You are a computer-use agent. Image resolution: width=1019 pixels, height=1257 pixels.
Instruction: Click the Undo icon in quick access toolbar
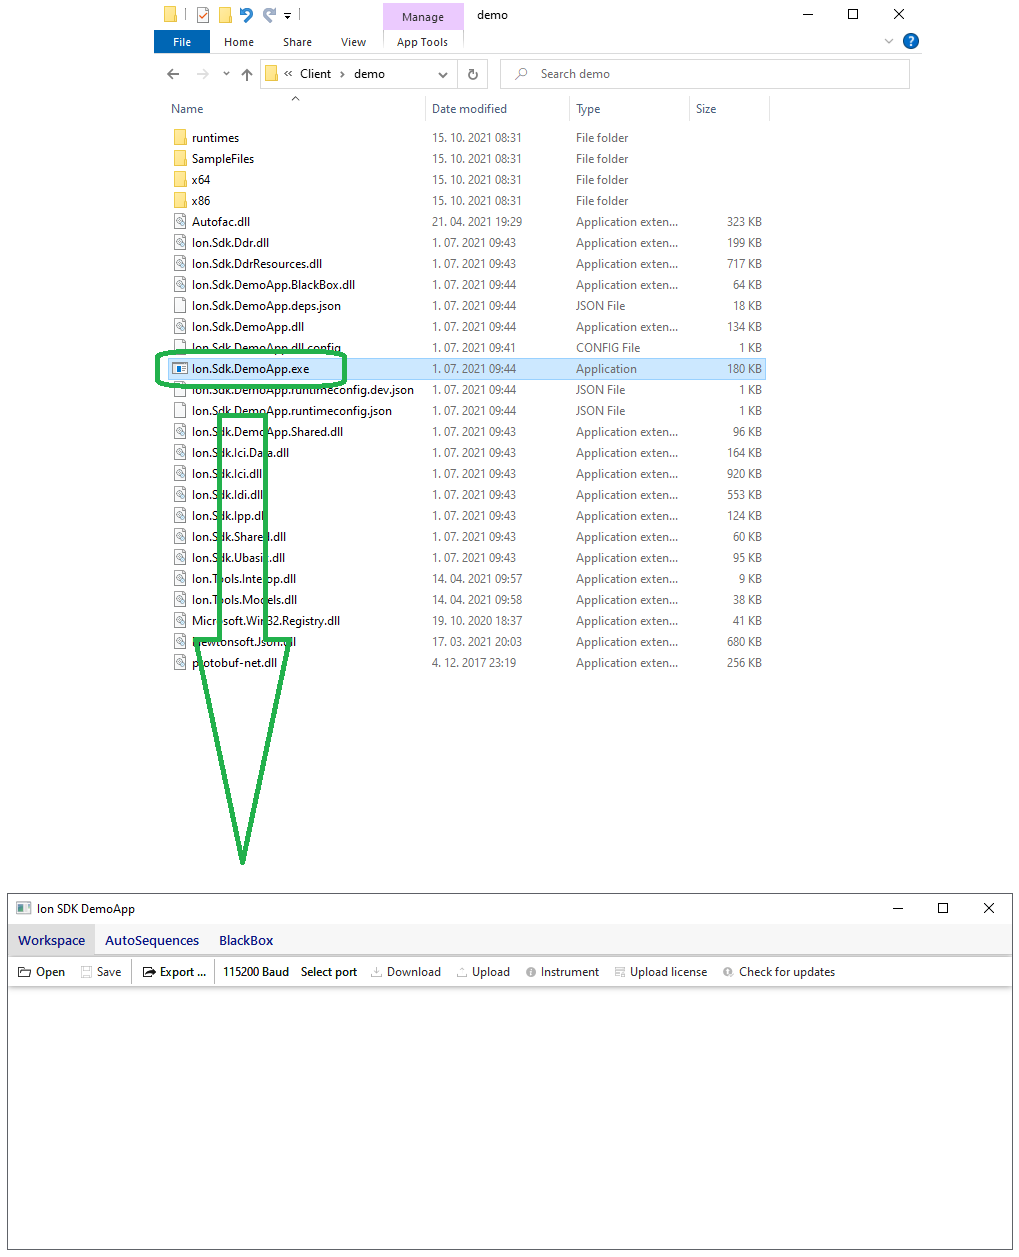[246, 15]
